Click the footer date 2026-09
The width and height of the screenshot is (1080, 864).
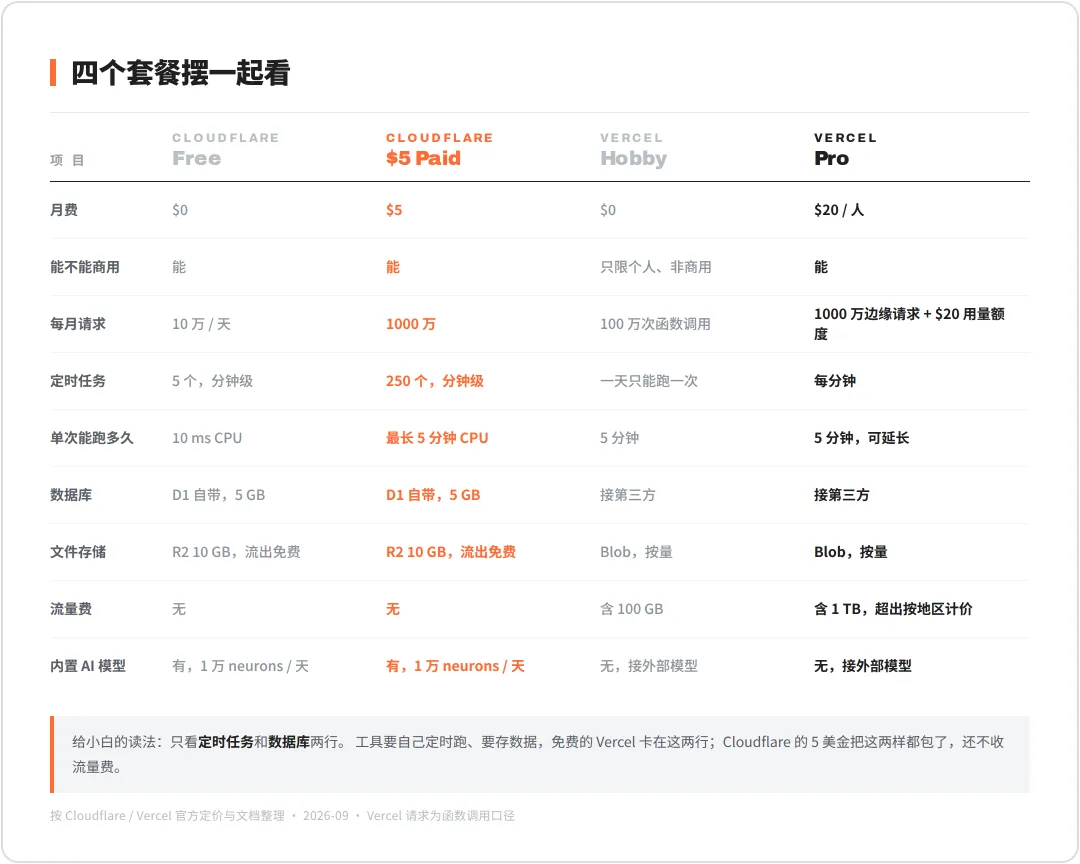(x=326, y=816)
